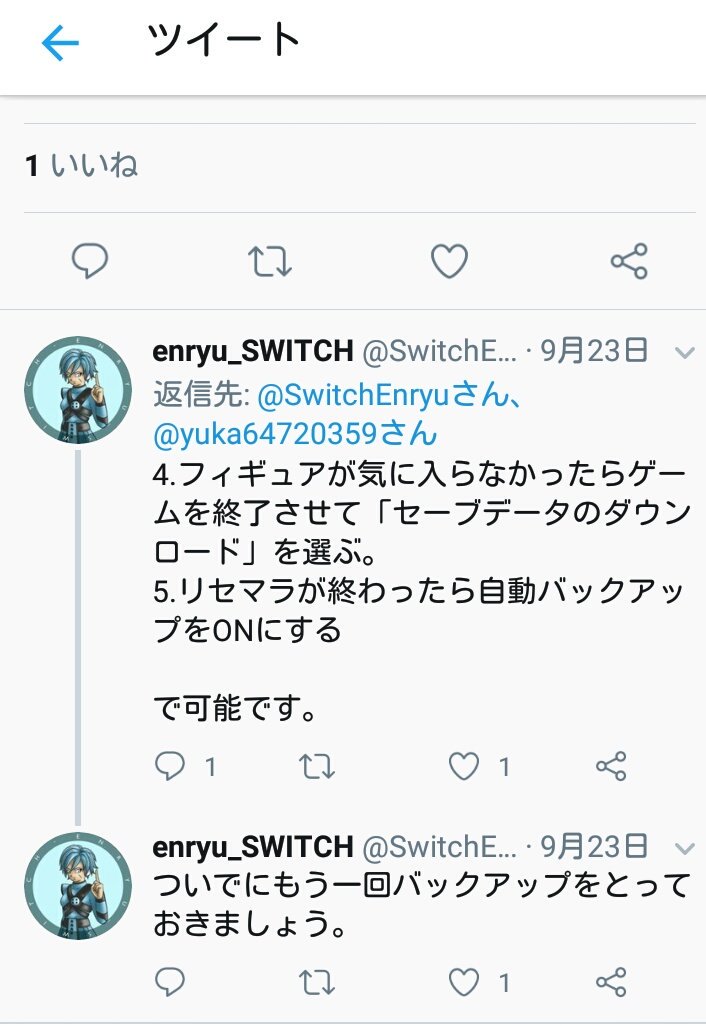Like the main tweet with heart icon

450,260
